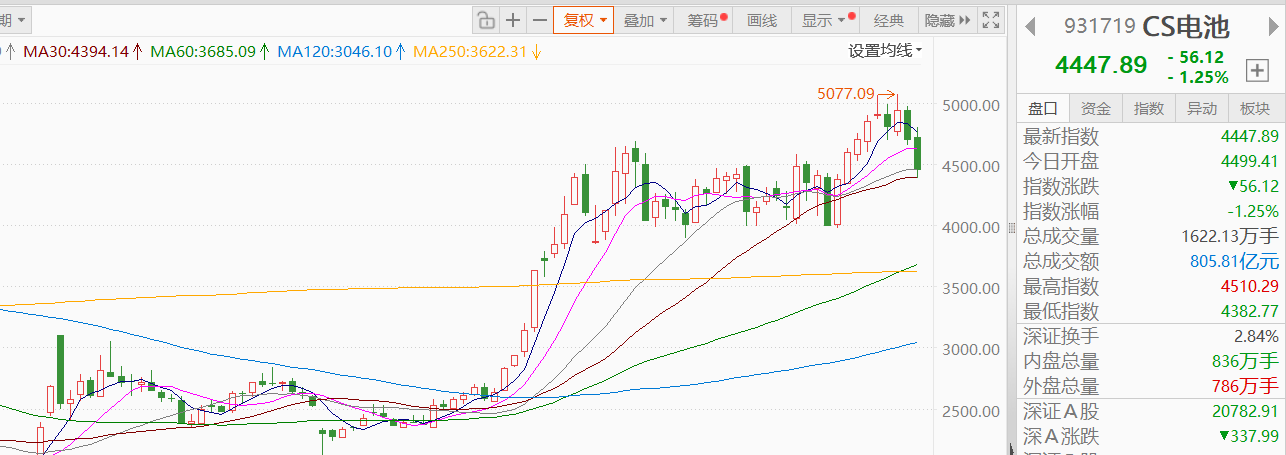
Task: Switch to the 盘口 tab
Action: (x=1042, y=109)
